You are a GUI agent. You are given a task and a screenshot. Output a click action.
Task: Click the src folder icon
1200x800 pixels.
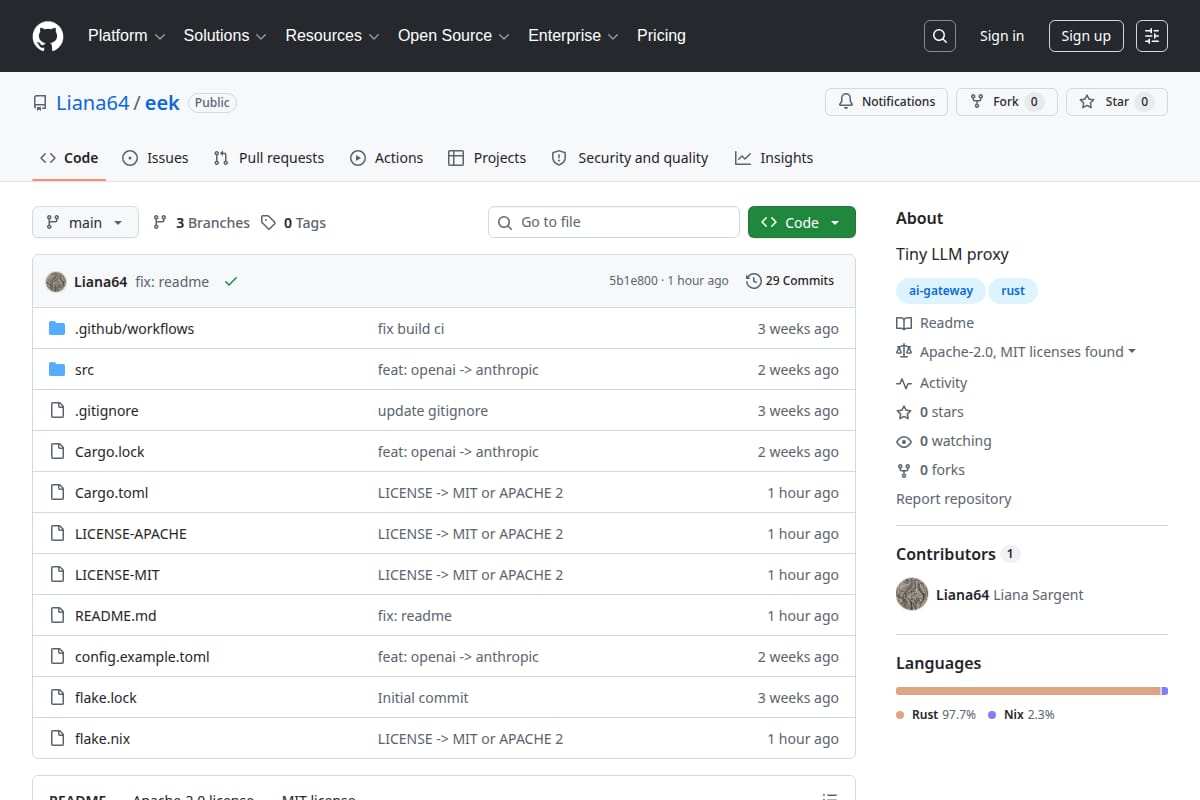click(57, 370)
